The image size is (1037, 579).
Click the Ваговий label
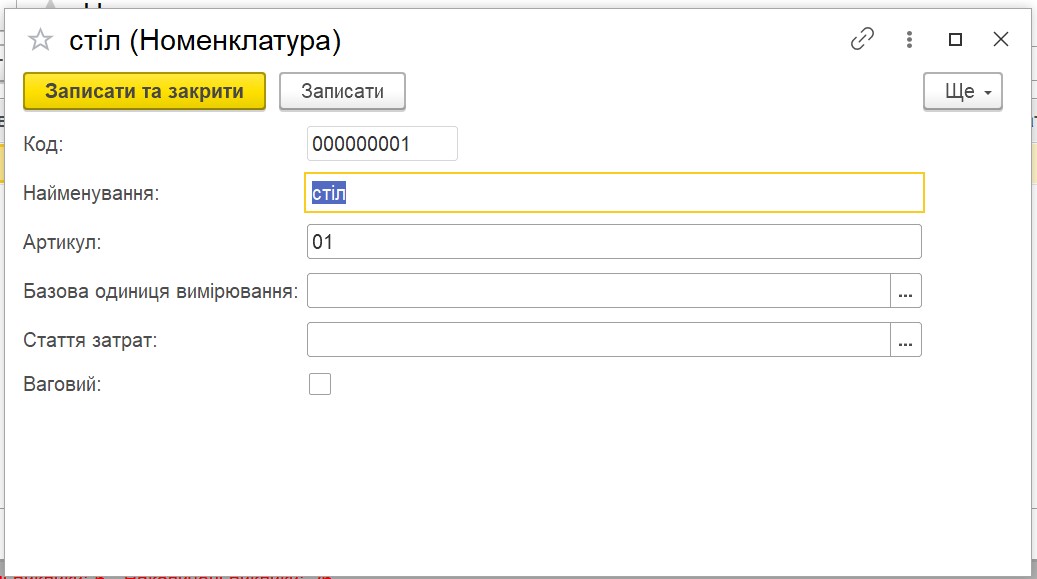[x=62, y=384]
